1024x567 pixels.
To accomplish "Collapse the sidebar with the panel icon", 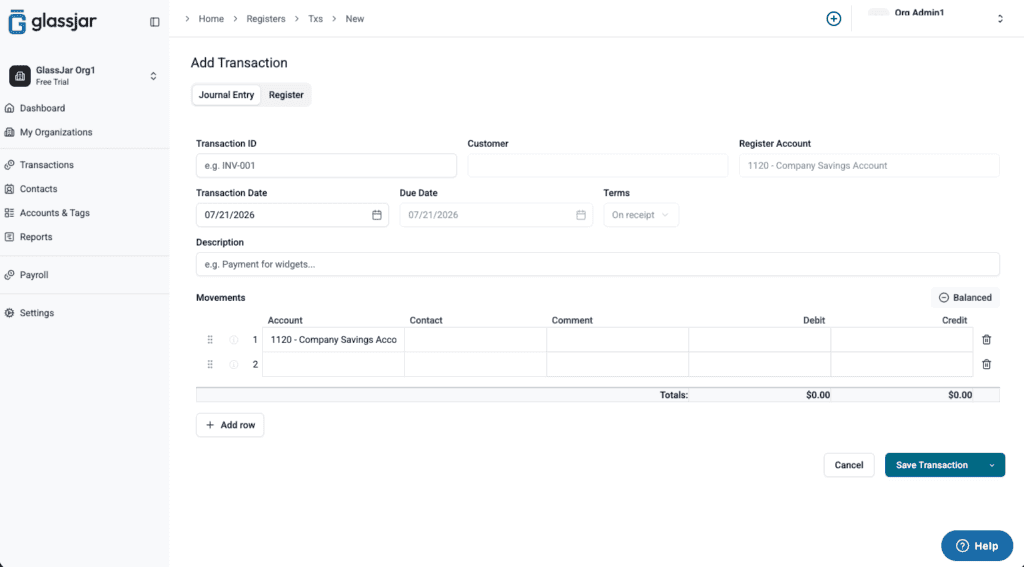I will (155, 22).
